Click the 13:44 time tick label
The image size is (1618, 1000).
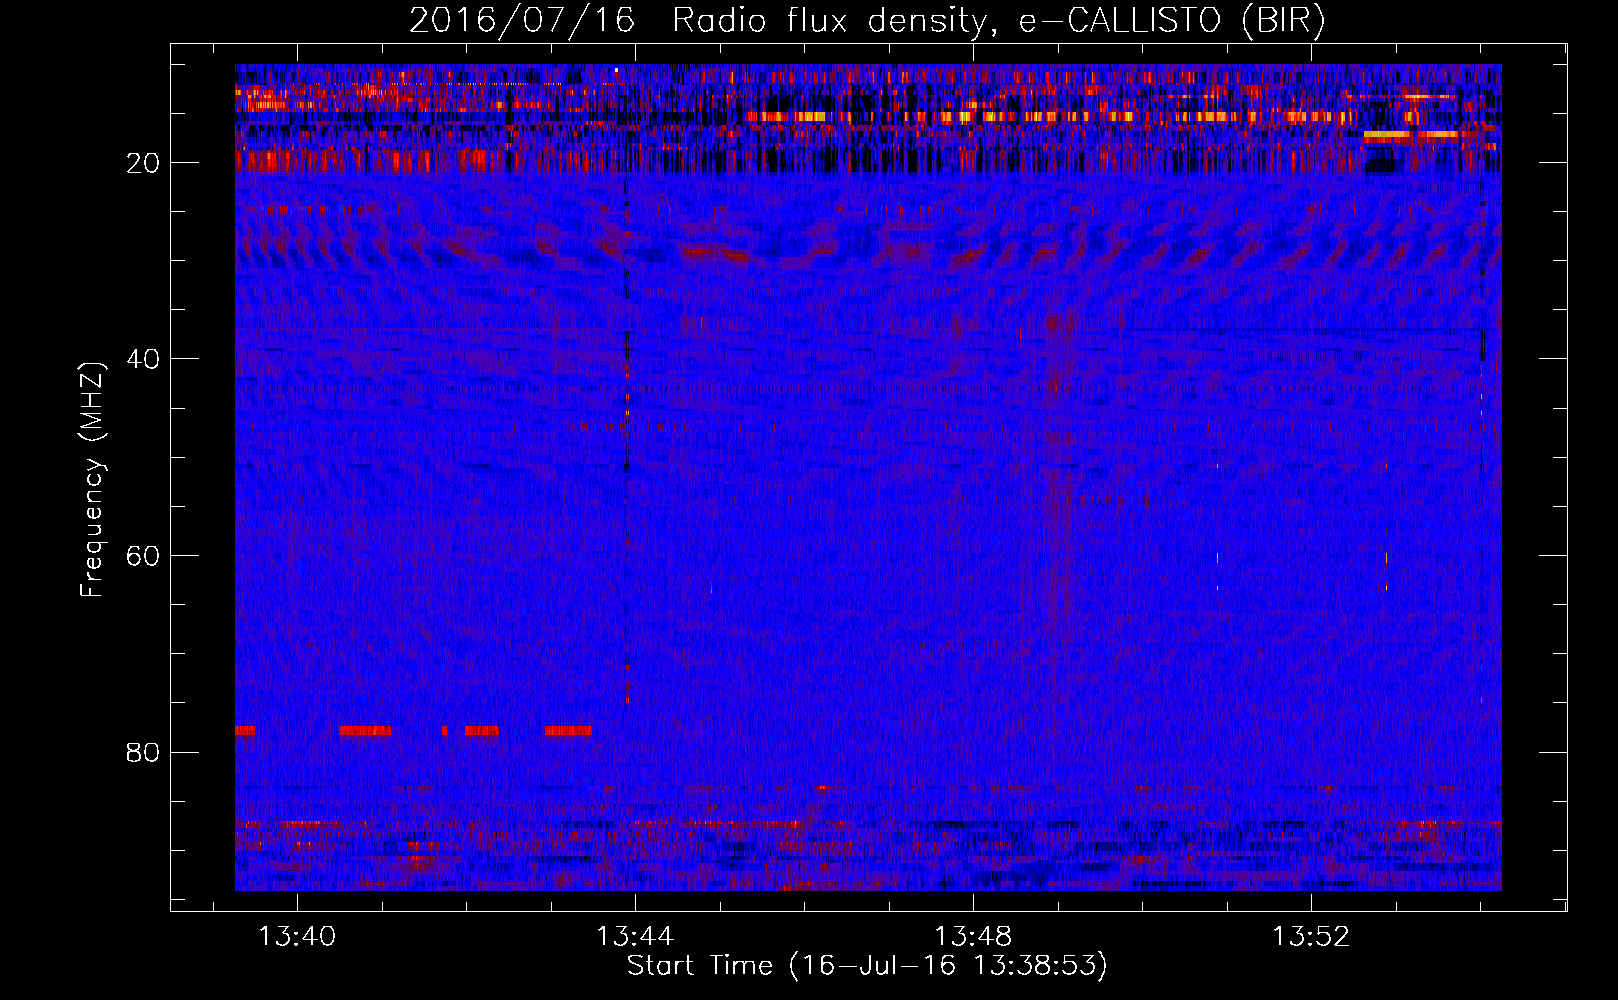pos(635,936)
